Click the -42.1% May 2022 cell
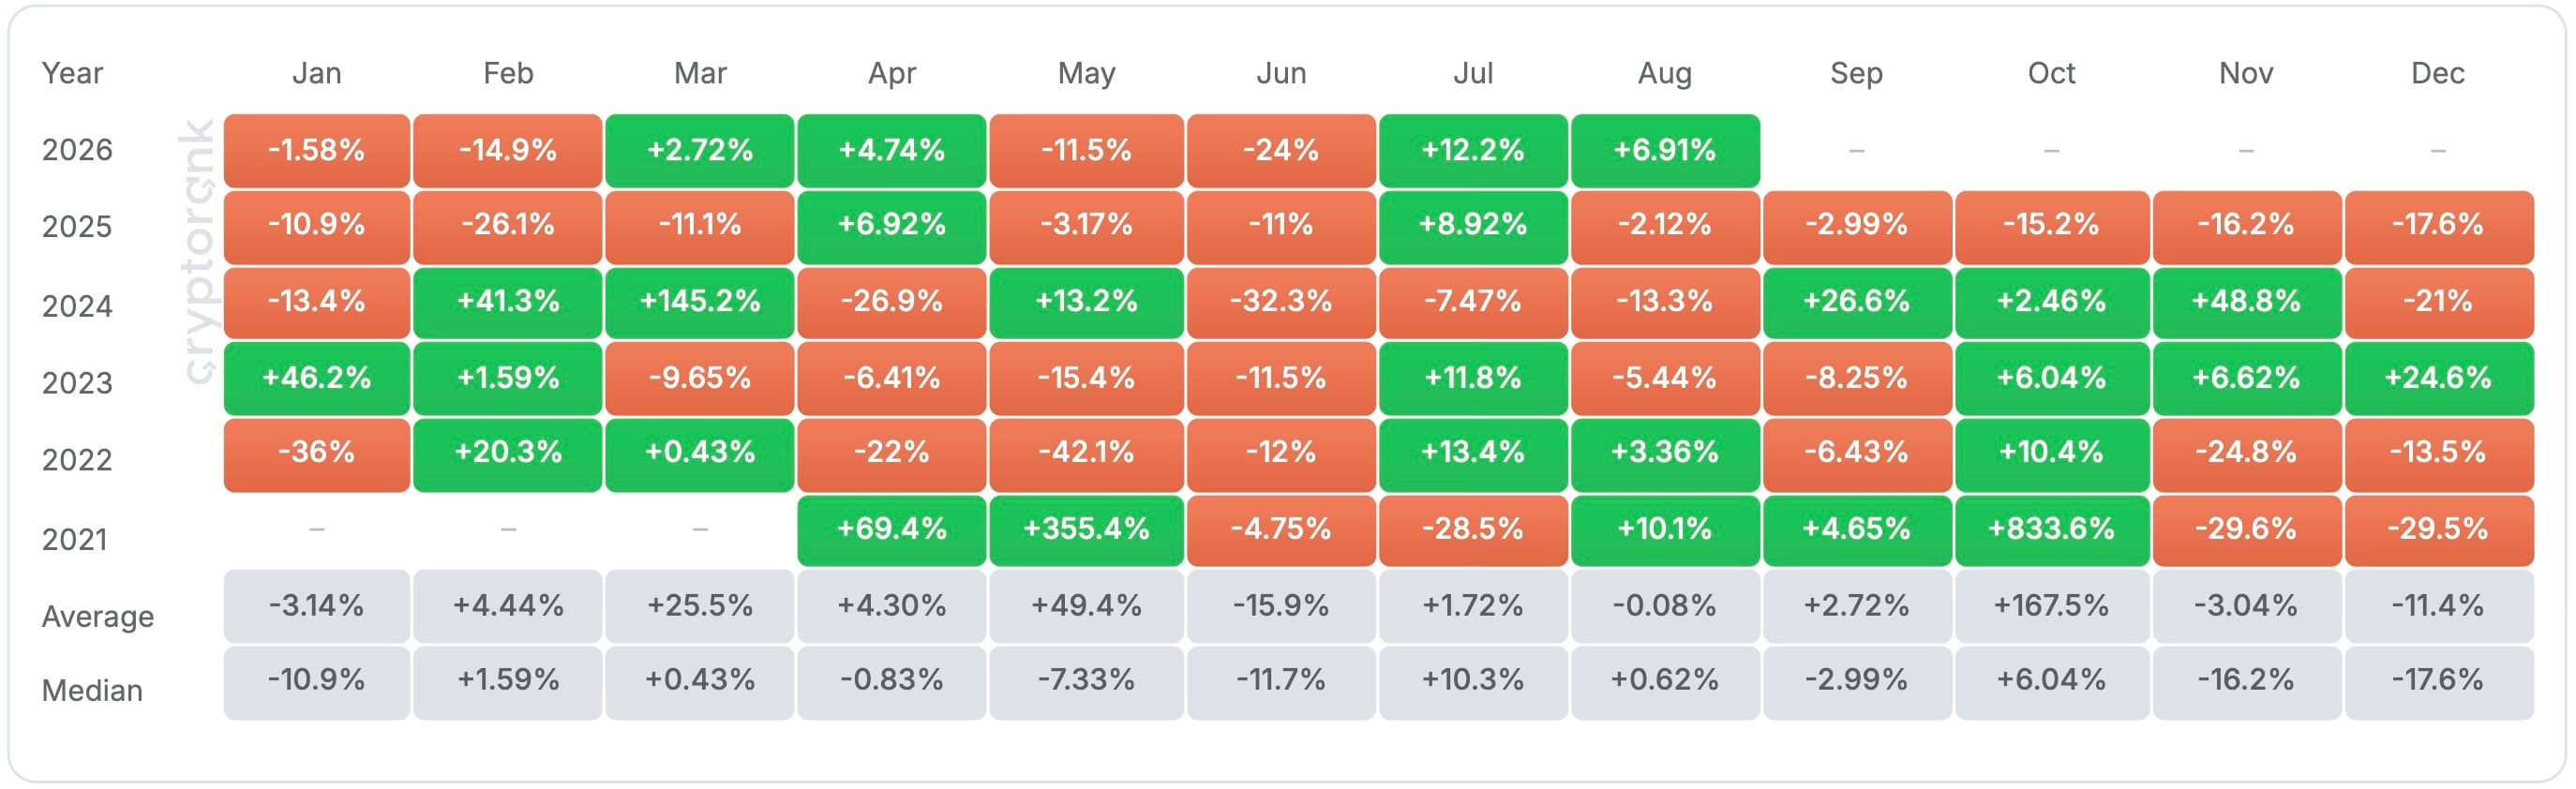Viewport: 2576px width, 789px height. pyautogui.click(x=1086, y=453)
